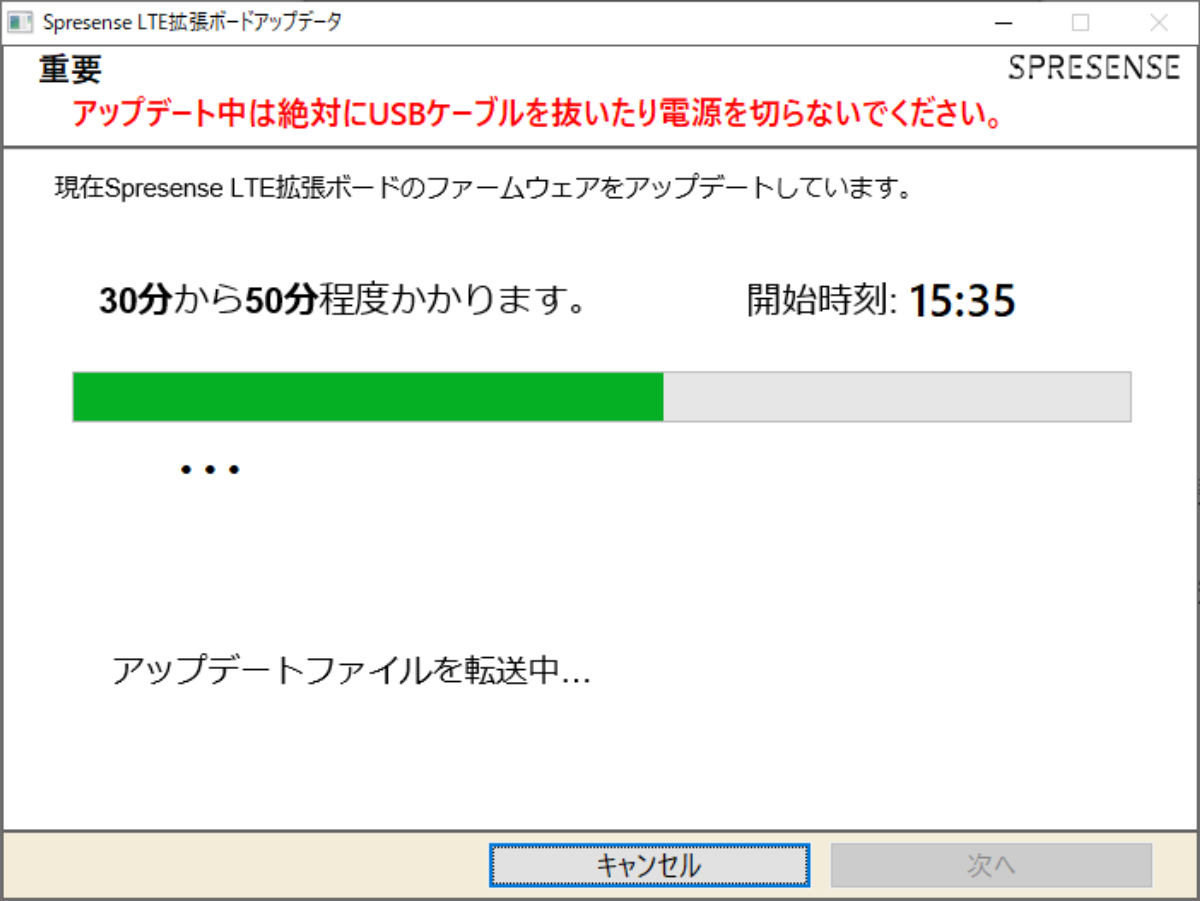Click the キャンセル button
The width and height of the screenshot is (1200, 901).
click(649, 865)
